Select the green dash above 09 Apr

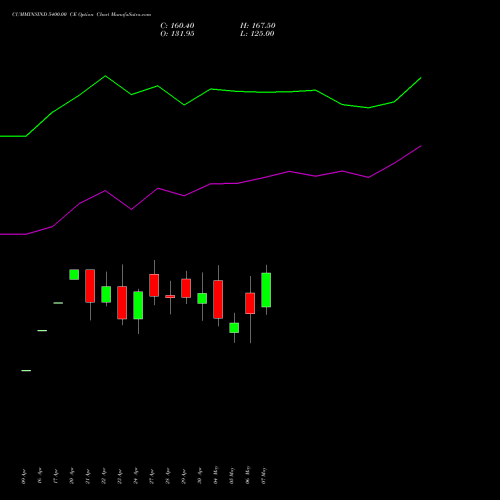pos(26,371)
